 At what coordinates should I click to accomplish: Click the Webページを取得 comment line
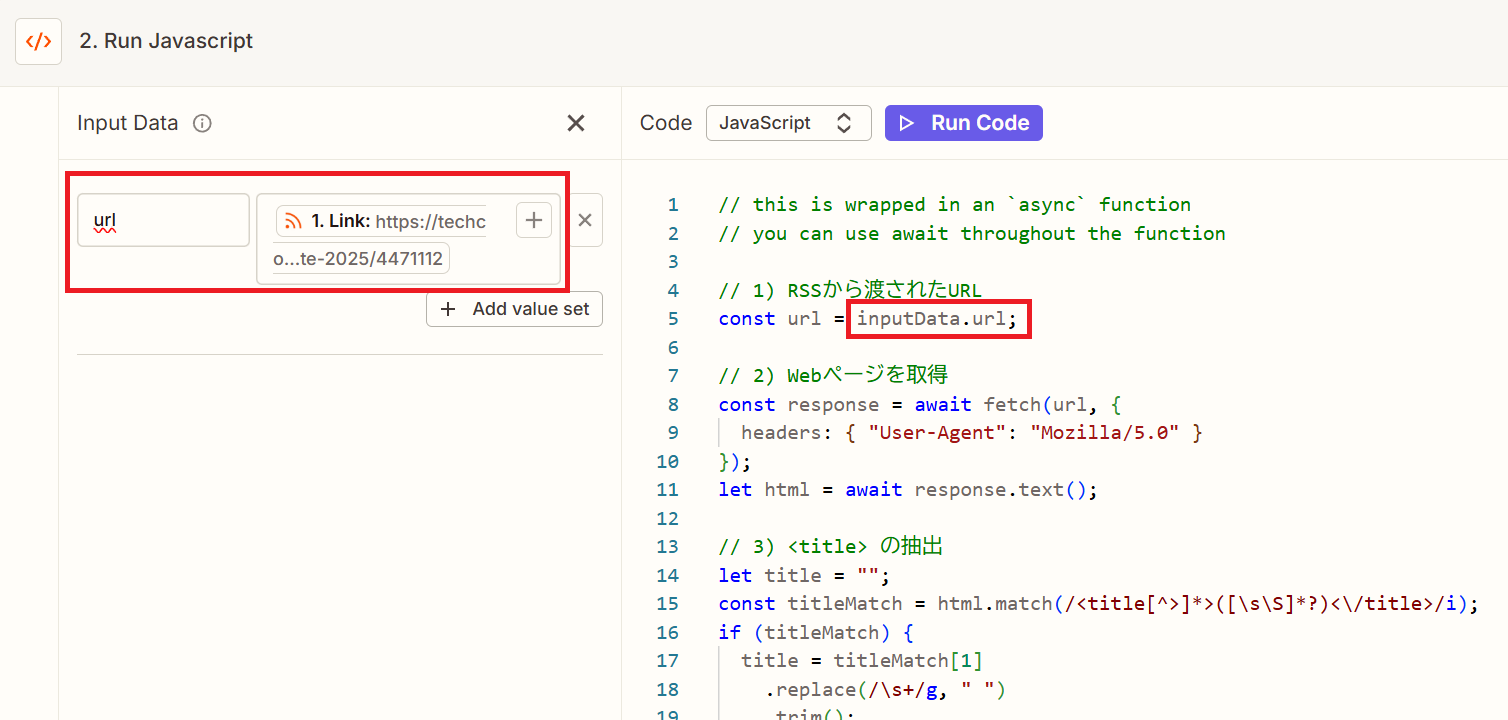[833, 376]
